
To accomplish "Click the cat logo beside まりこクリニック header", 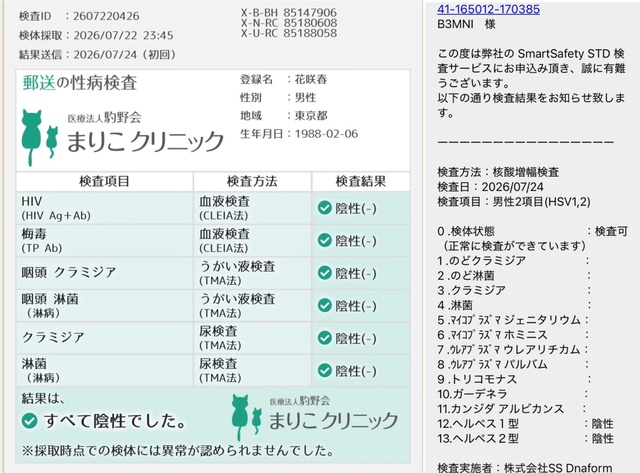I will tap(40, 138).
